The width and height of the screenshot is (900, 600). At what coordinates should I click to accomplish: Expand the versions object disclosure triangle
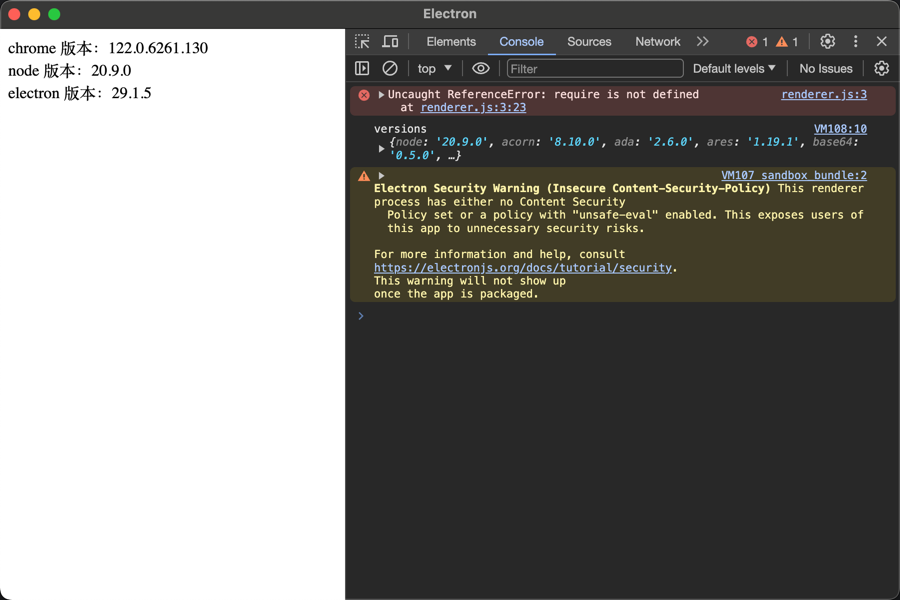pos(381,149)
